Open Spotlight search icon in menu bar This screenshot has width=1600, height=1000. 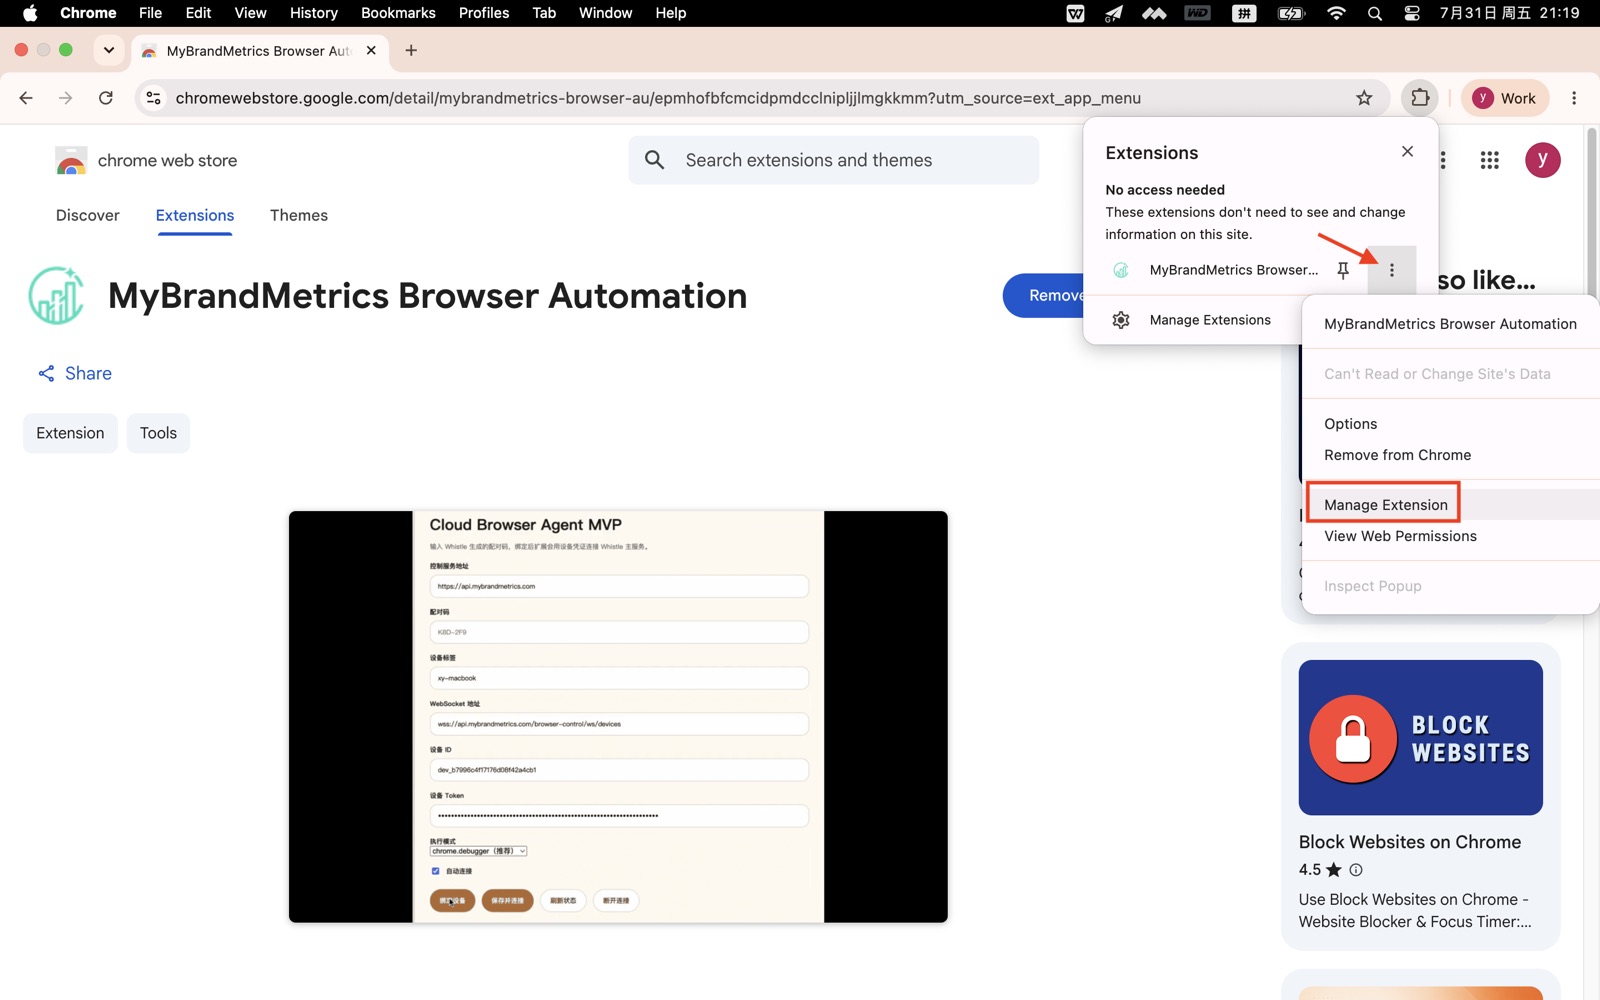[x=1375, y=13]
